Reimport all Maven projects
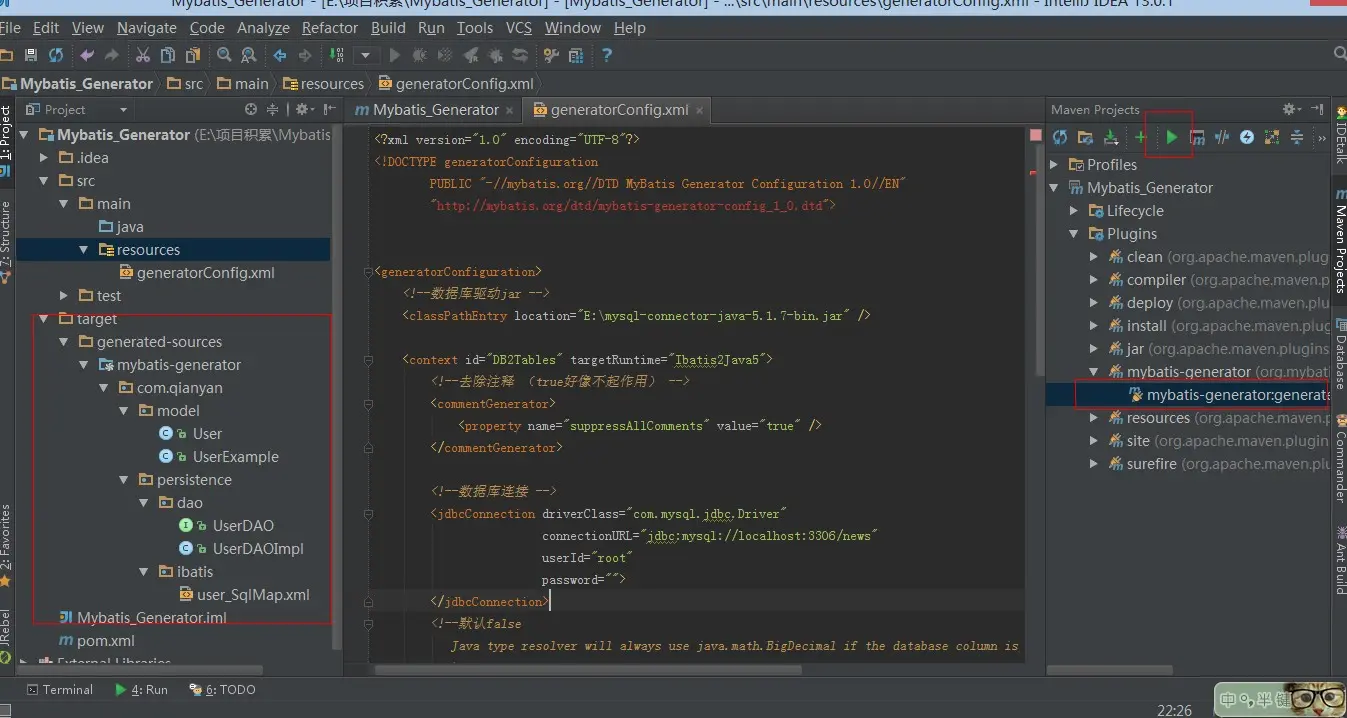This screenshot has height=718, width=1347. click(1060, 137)
